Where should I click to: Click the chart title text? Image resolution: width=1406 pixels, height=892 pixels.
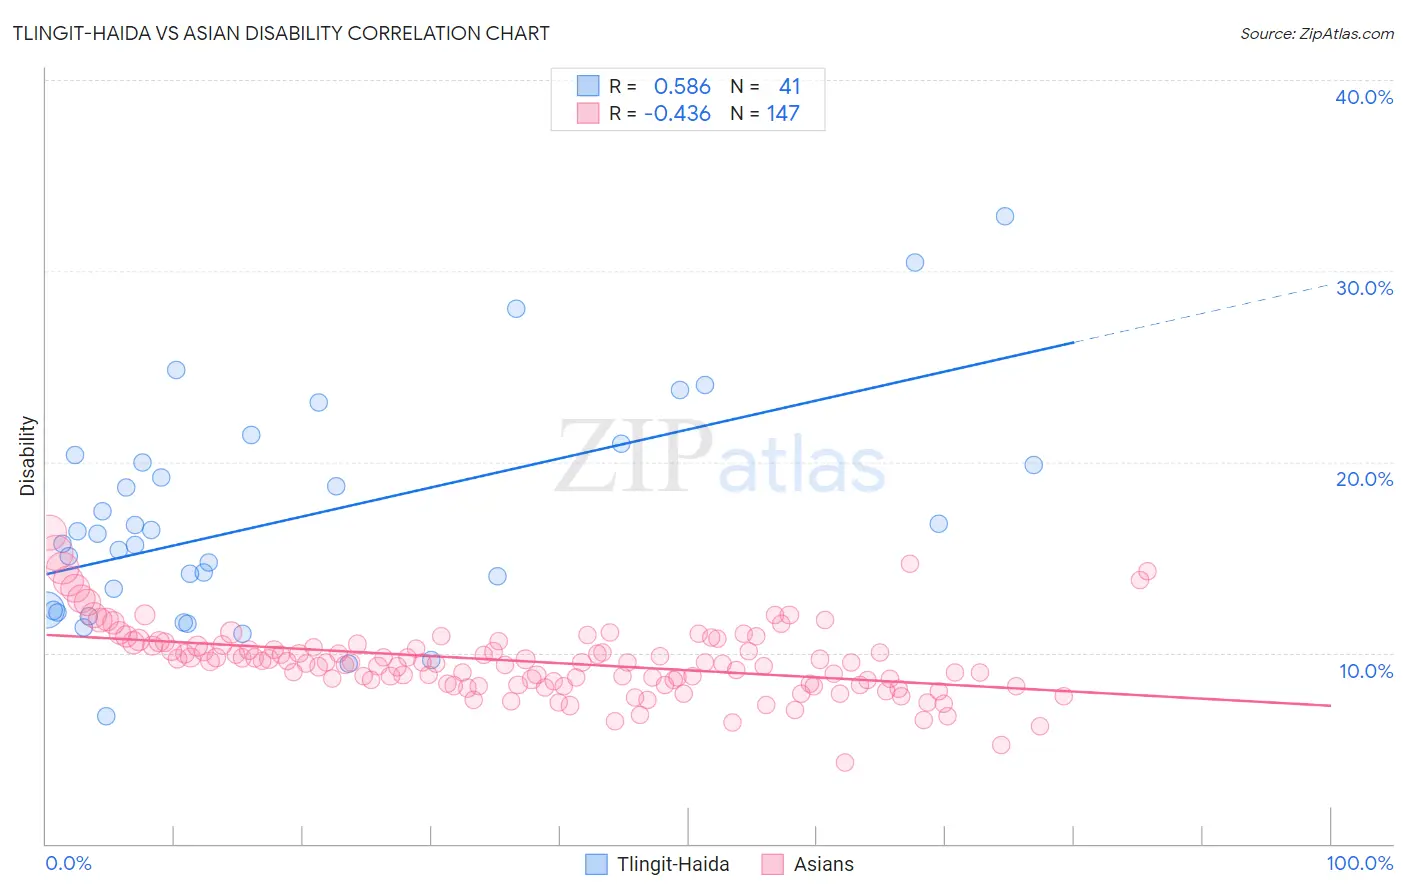pyautogui.click(x=281, y=33)
